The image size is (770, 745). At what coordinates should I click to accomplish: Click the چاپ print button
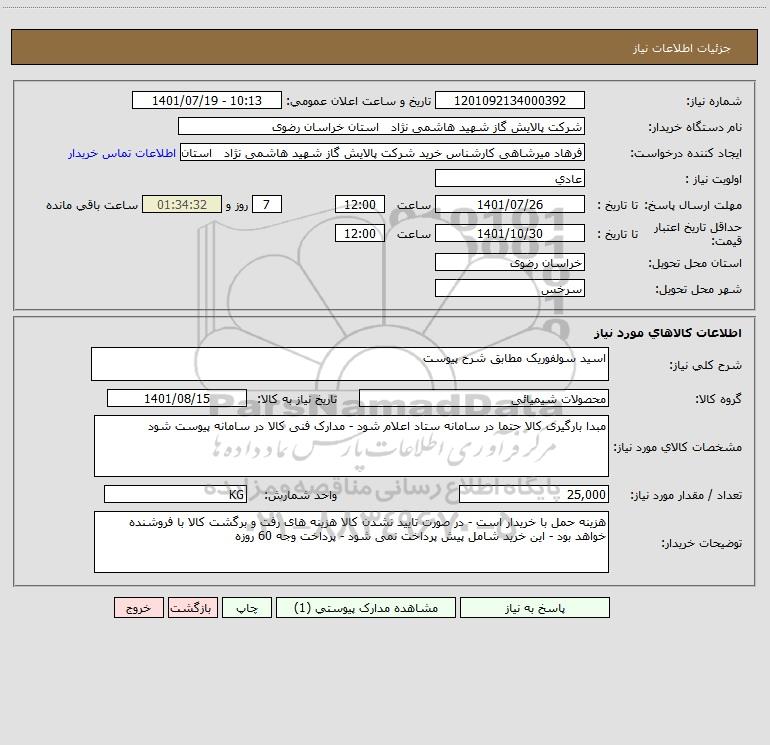click(x=247, y=607)
